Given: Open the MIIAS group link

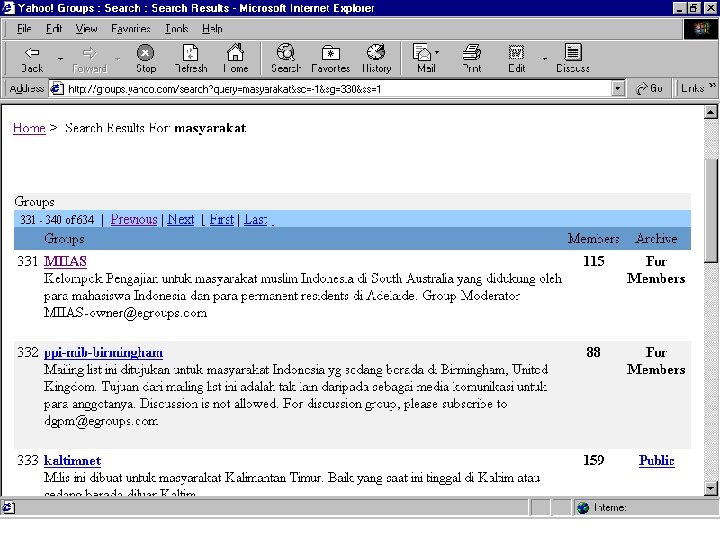Looking at the screenshot, I should pos(65,261).
